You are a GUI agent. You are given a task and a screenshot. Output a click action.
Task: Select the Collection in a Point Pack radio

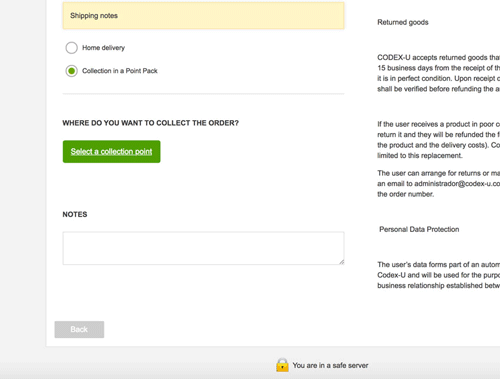click(71, 71)
